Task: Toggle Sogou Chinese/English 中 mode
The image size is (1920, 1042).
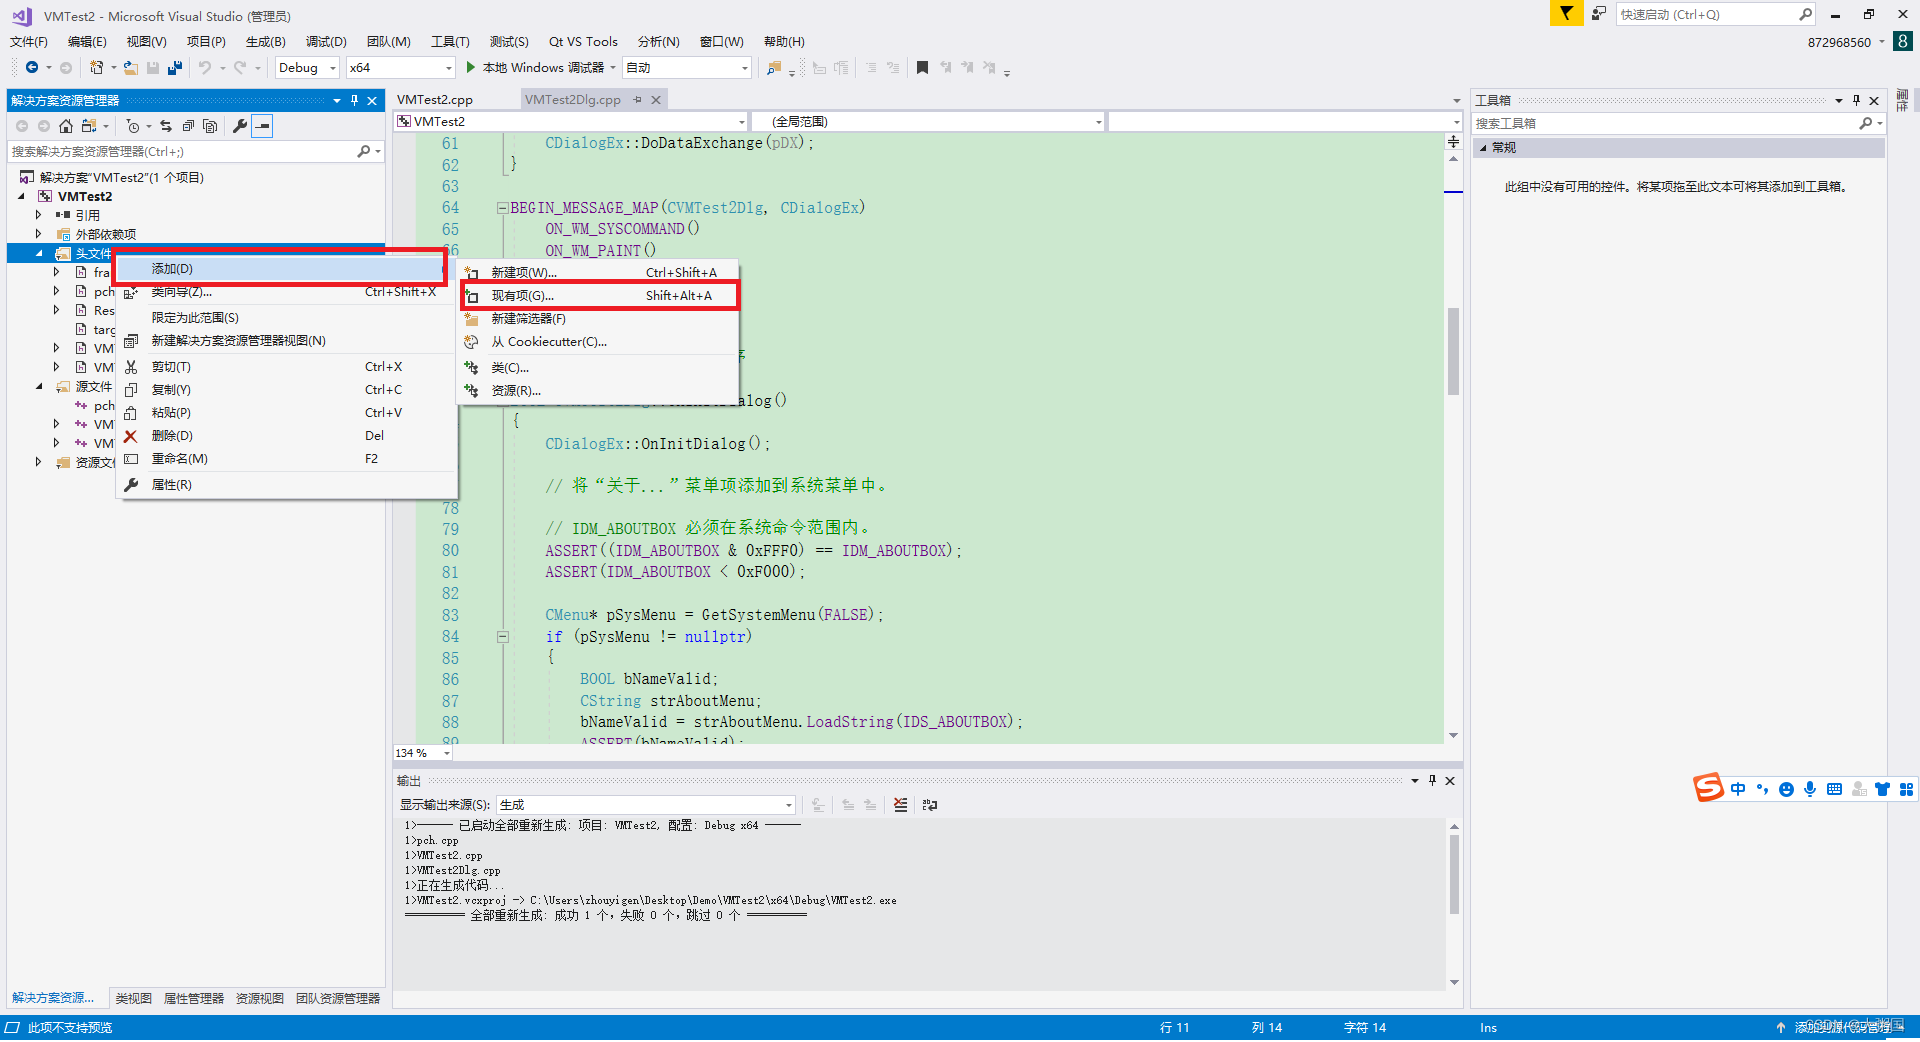Action: [1738, 789]
